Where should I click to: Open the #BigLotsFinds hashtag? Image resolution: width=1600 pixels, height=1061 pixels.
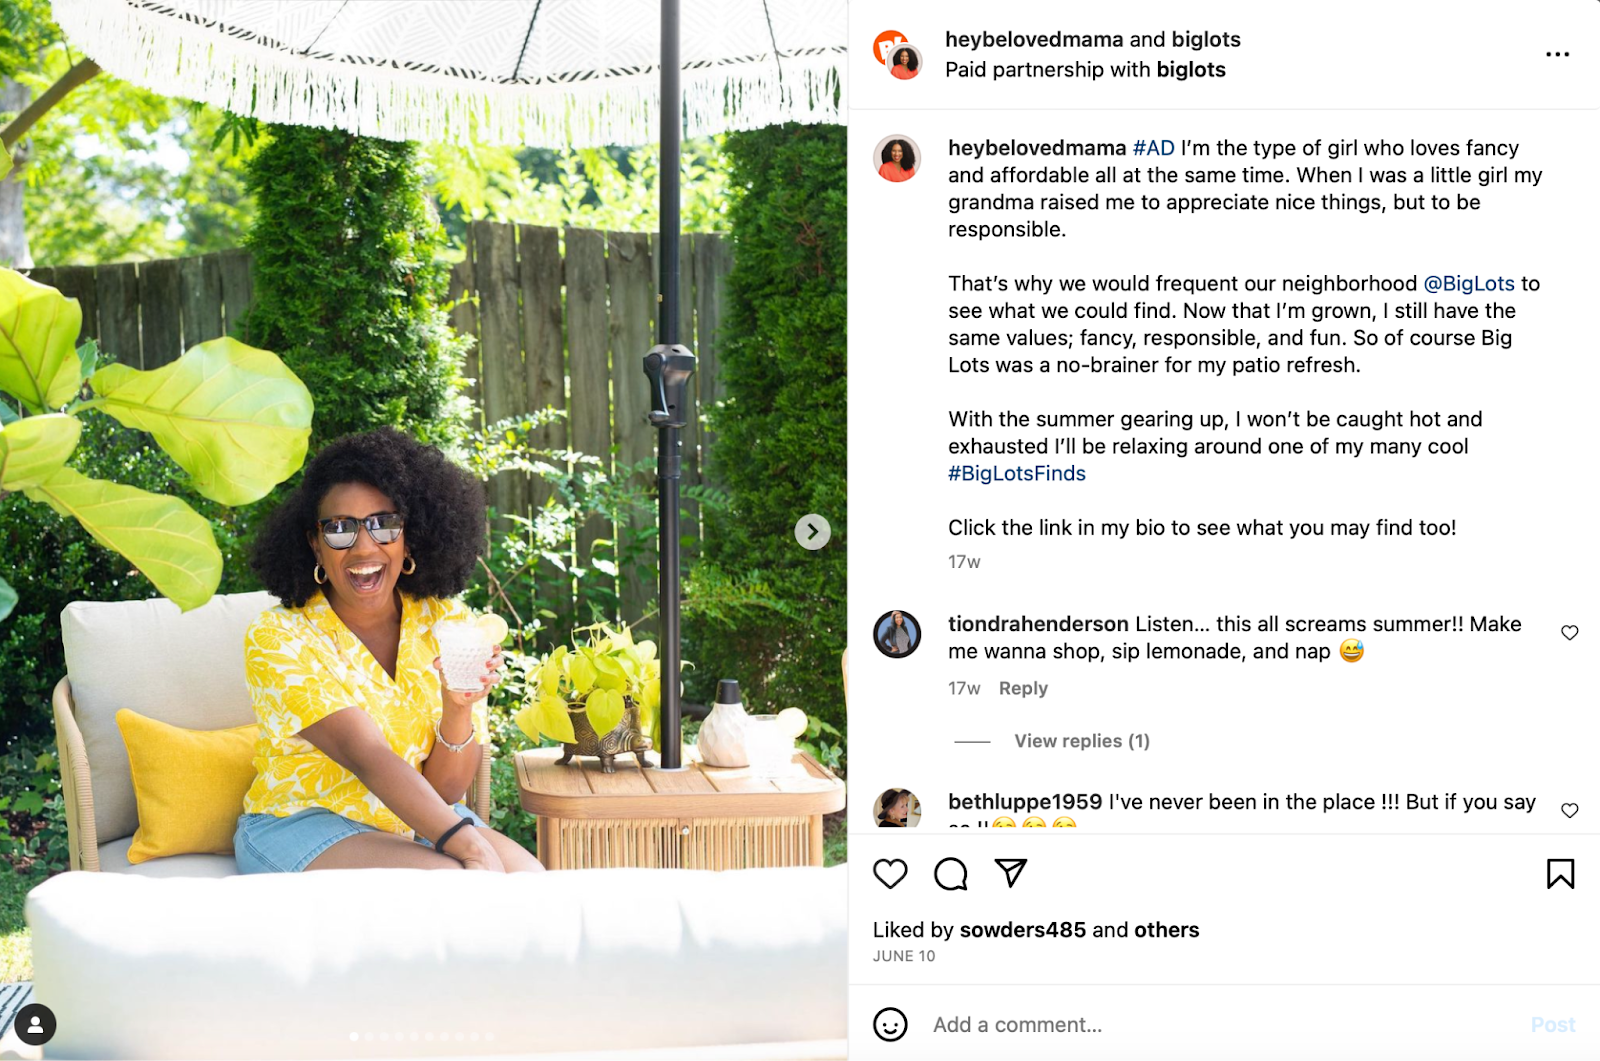[x=1017, y=474]
